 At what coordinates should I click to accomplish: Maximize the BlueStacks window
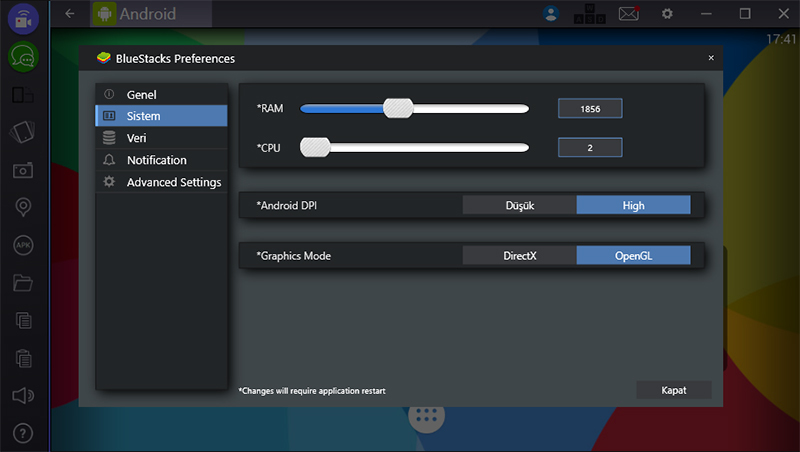pyautogui.click(x=745, y=14)
